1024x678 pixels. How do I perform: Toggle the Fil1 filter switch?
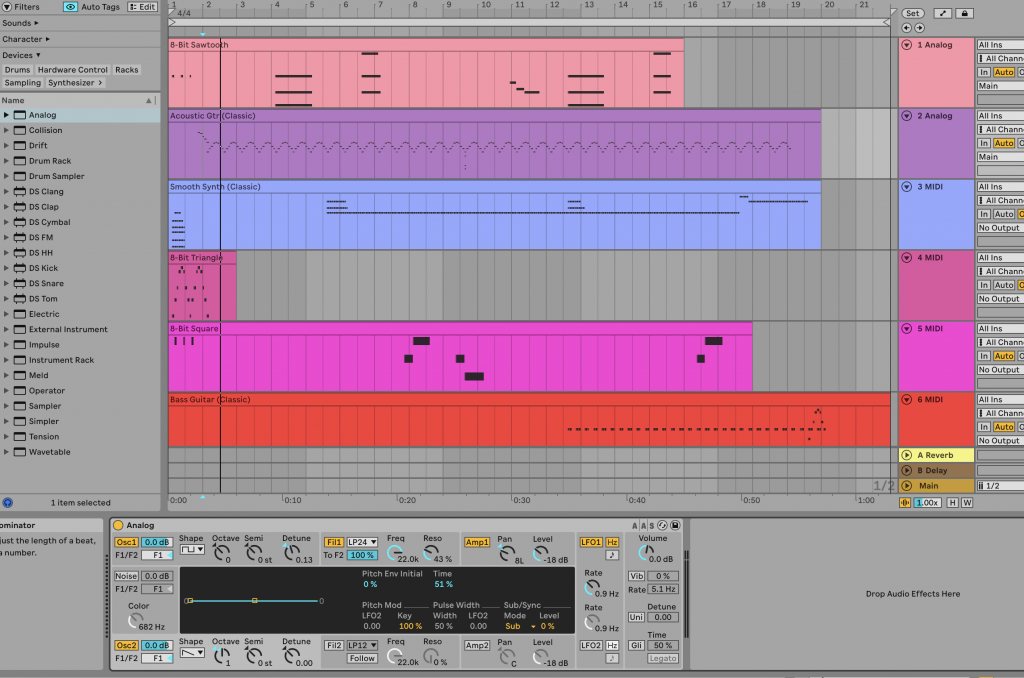(x=333, y=542)
